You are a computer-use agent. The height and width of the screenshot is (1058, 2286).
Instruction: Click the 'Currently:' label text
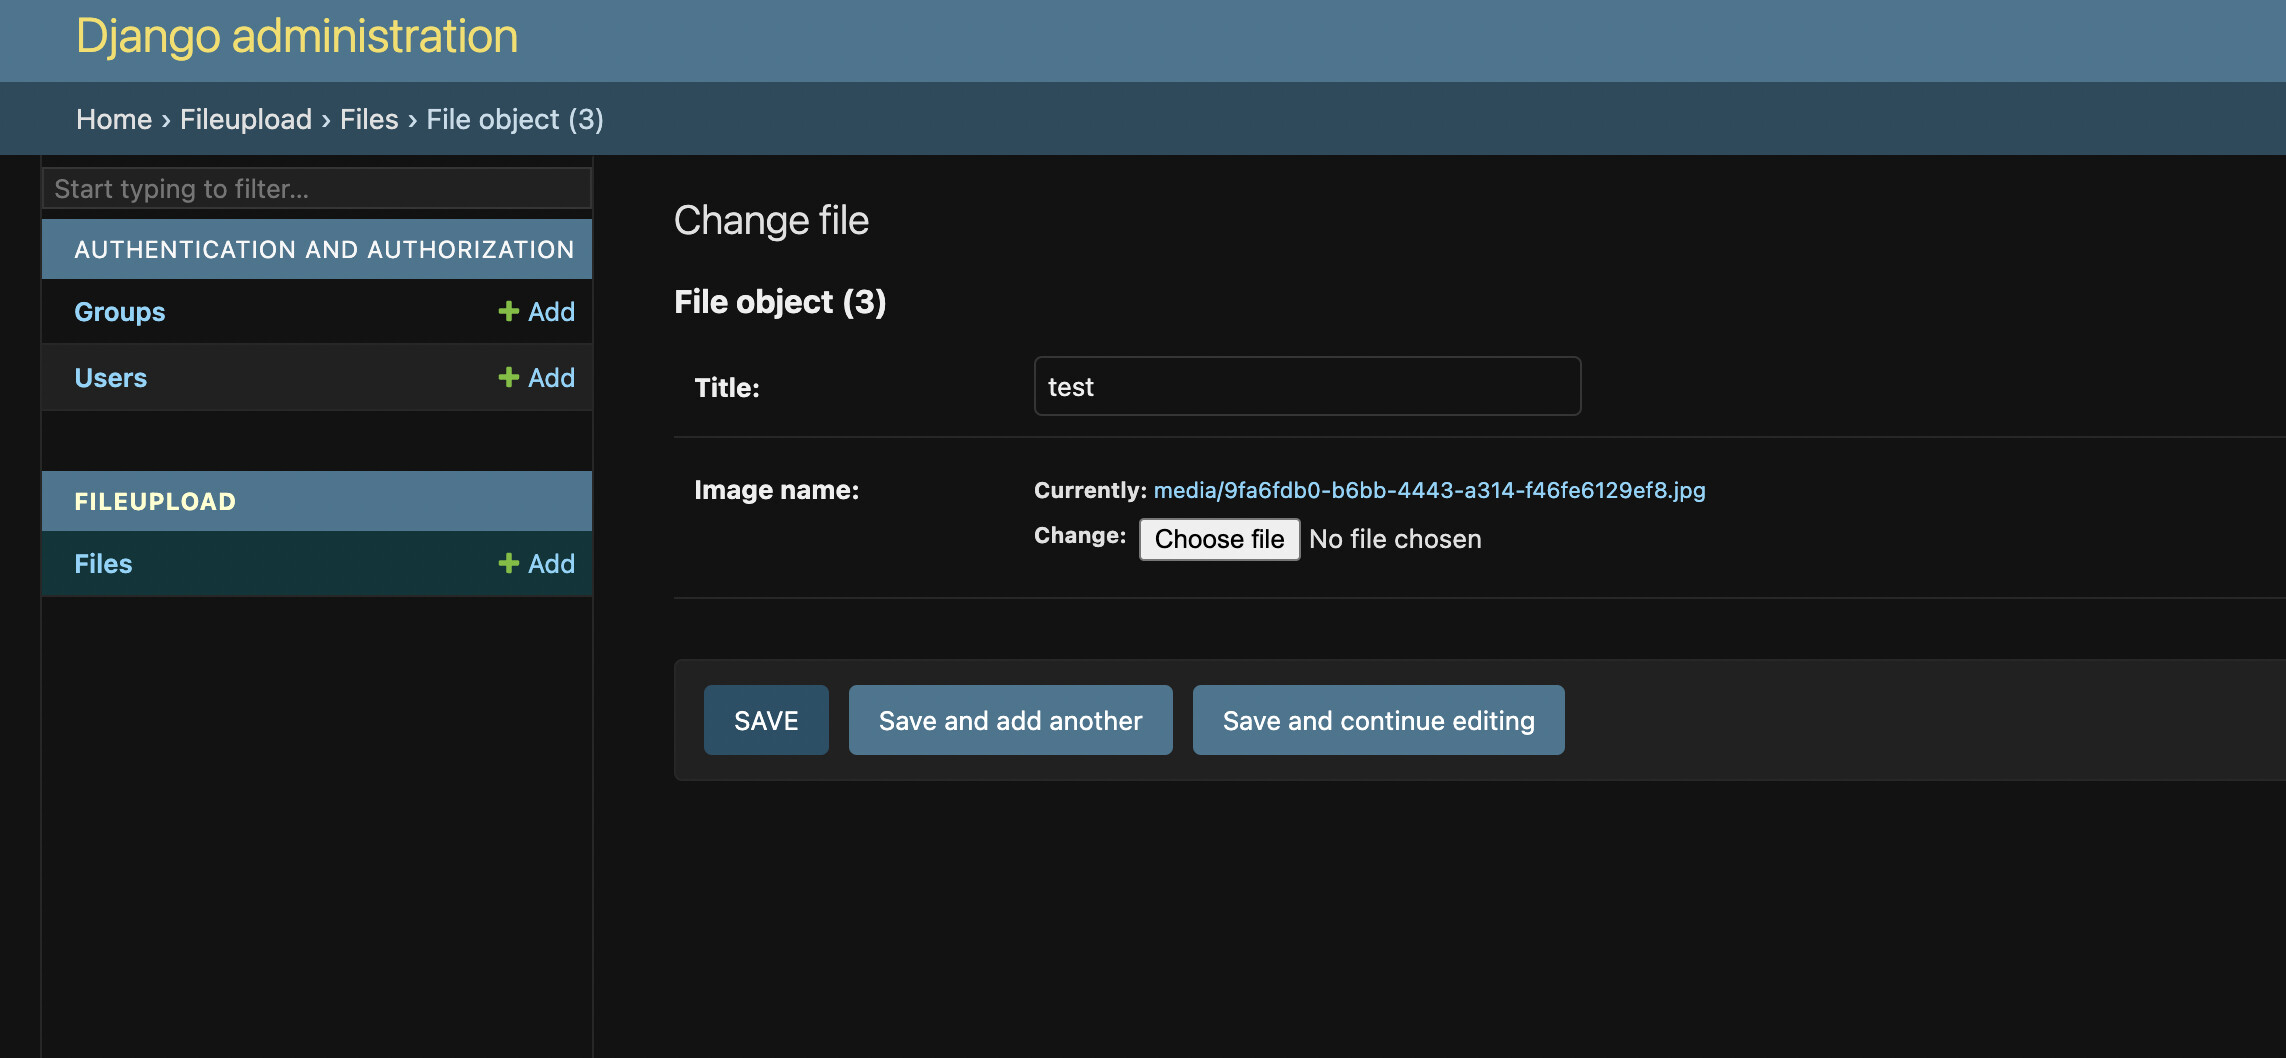(1090, 491)
